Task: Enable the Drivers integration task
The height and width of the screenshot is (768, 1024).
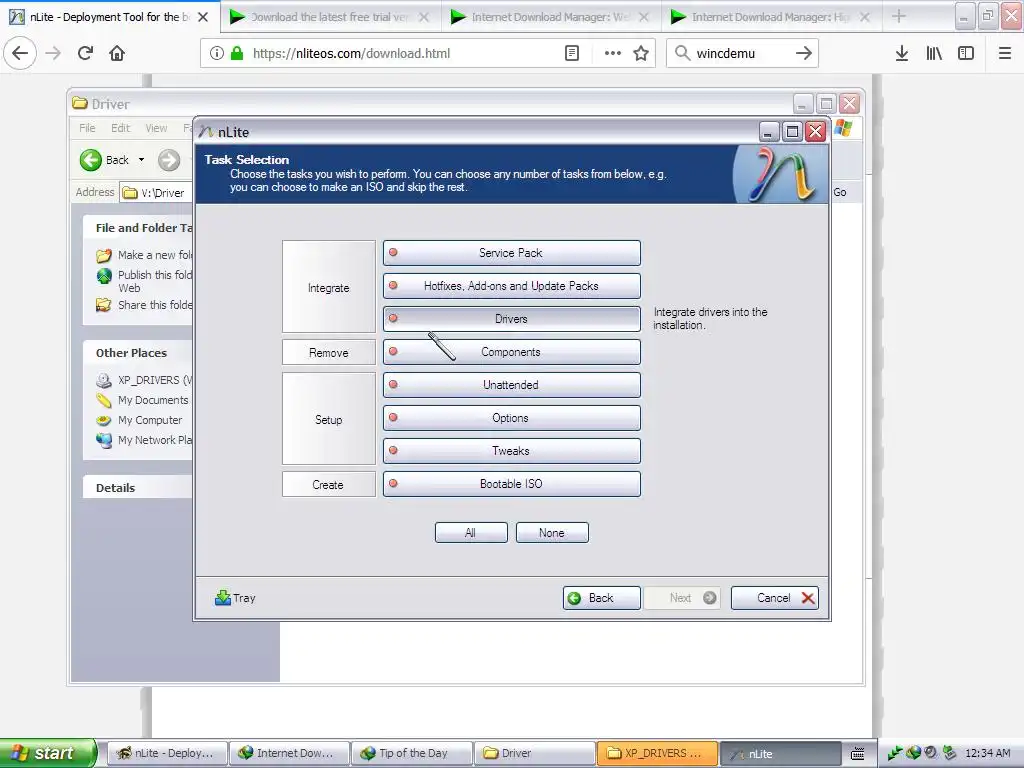Action: coord(511,319)
